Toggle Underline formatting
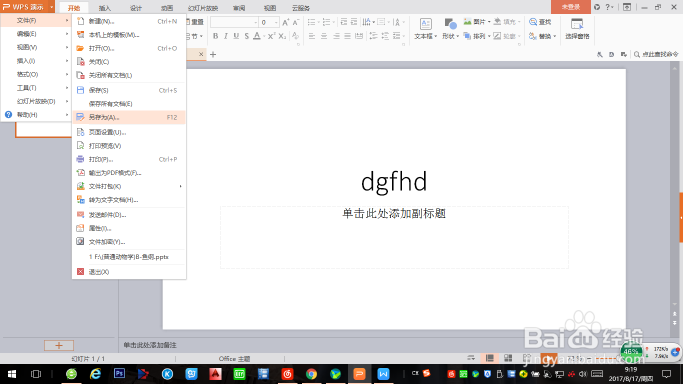The height and width of the screenshot is (384, 683). tap(236, 36)
